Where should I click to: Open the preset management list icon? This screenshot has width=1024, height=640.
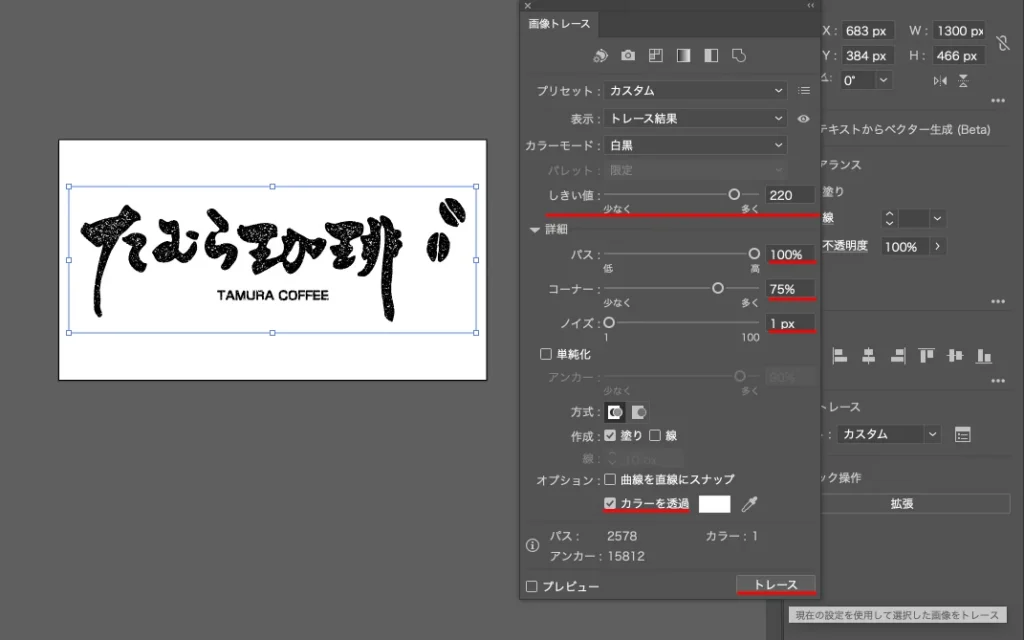804,91
